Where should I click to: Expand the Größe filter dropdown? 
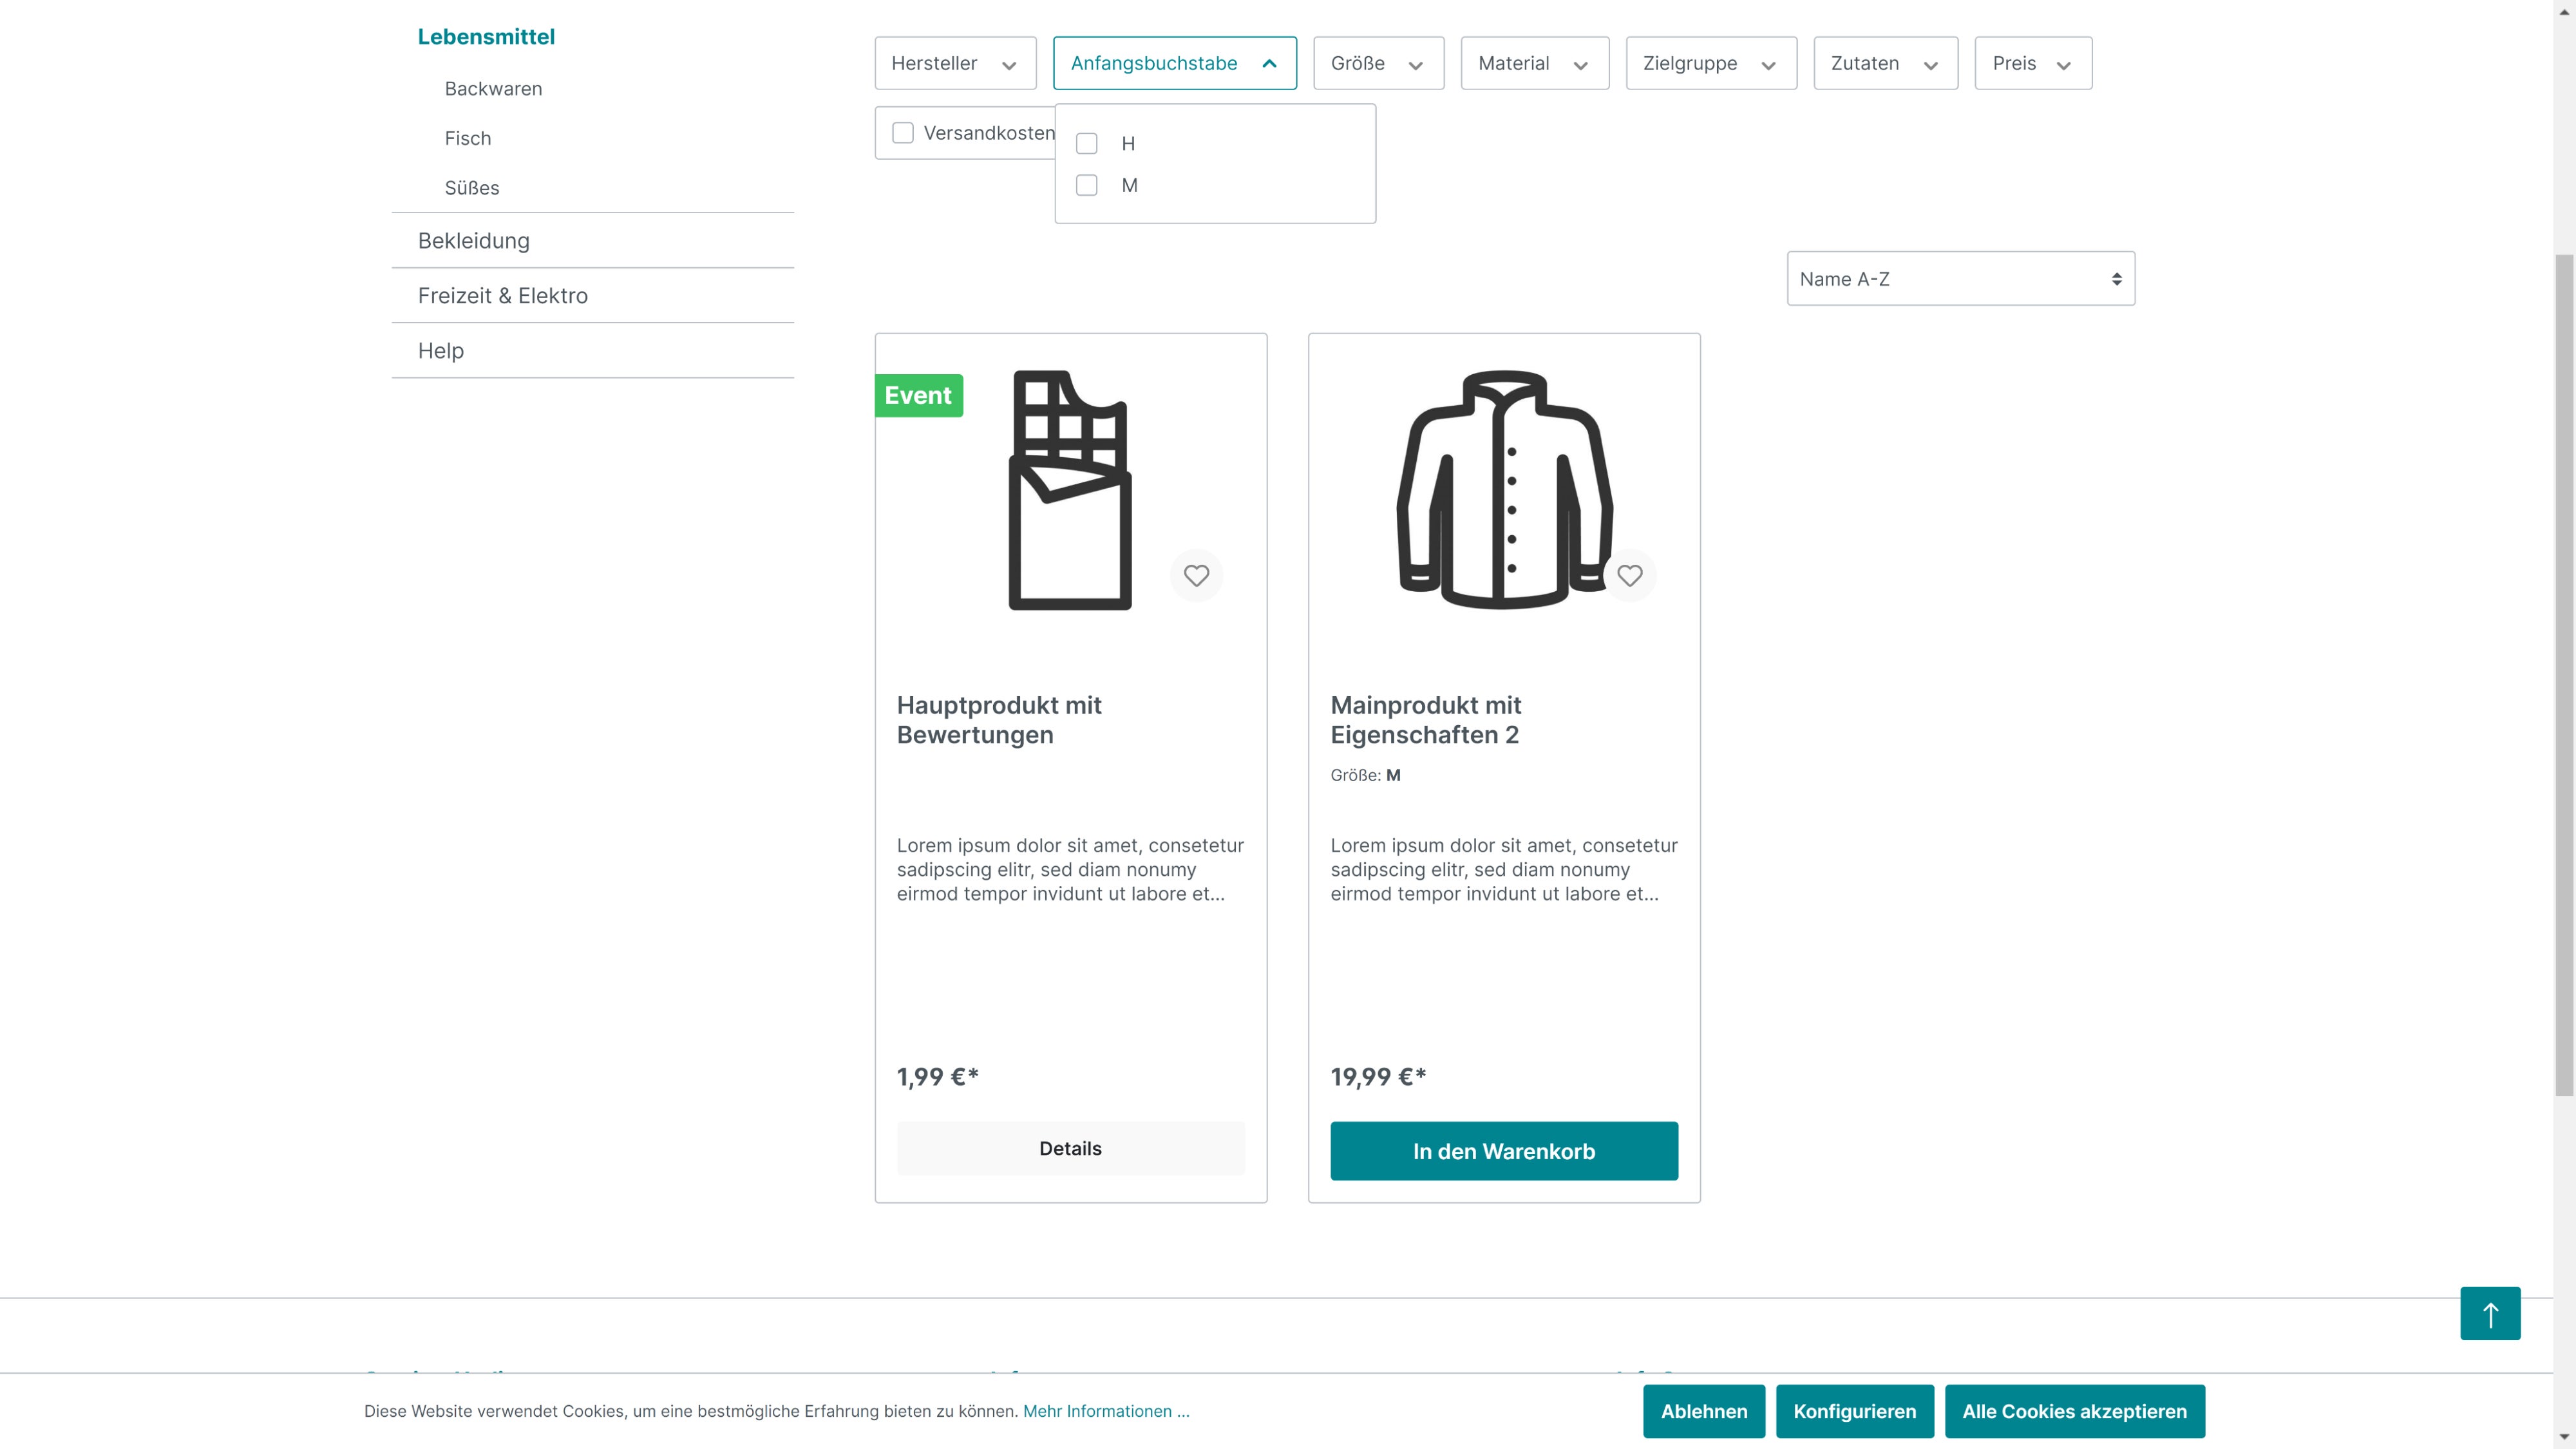[x=1378, y=63]
